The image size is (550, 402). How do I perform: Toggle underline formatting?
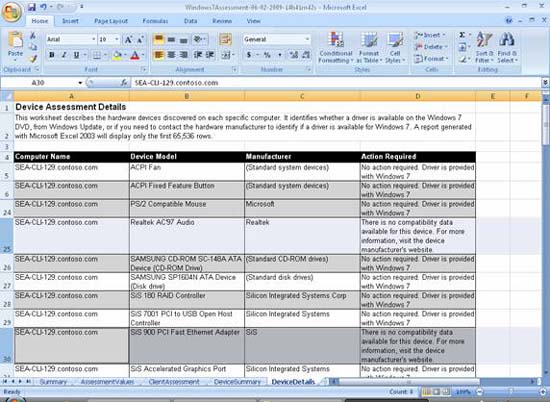(x=76, y=55)
